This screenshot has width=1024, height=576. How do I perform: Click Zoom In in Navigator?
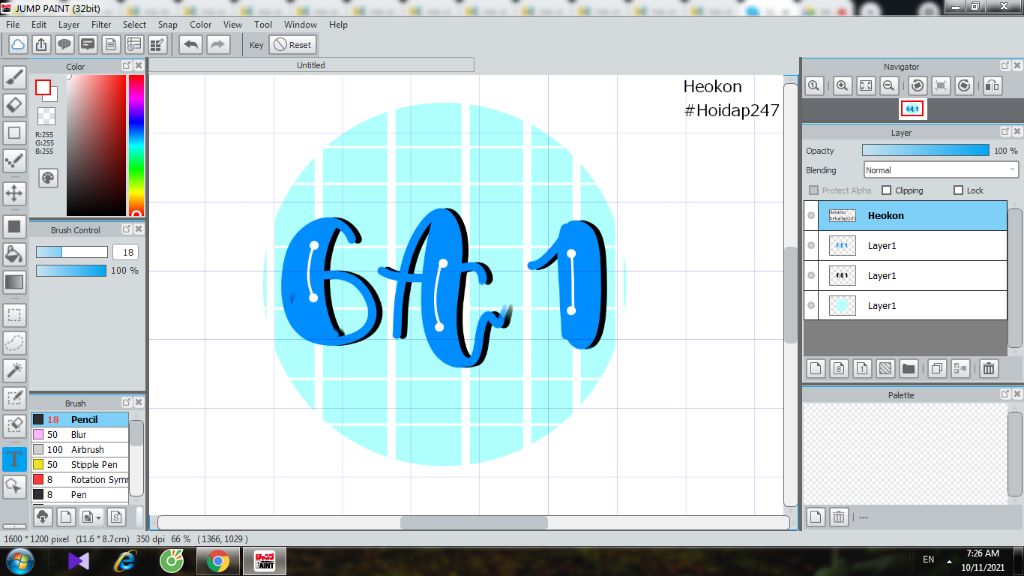(842, 86)
